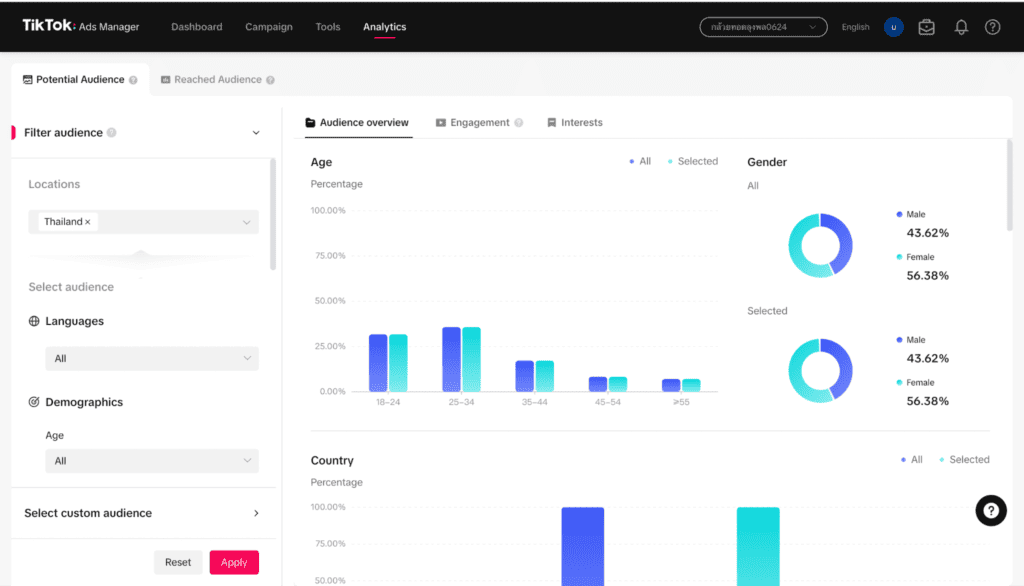Viewport: 1024px width, 586px height.
Task: Open the business center briefcase icon
Action: pos(926,27)
